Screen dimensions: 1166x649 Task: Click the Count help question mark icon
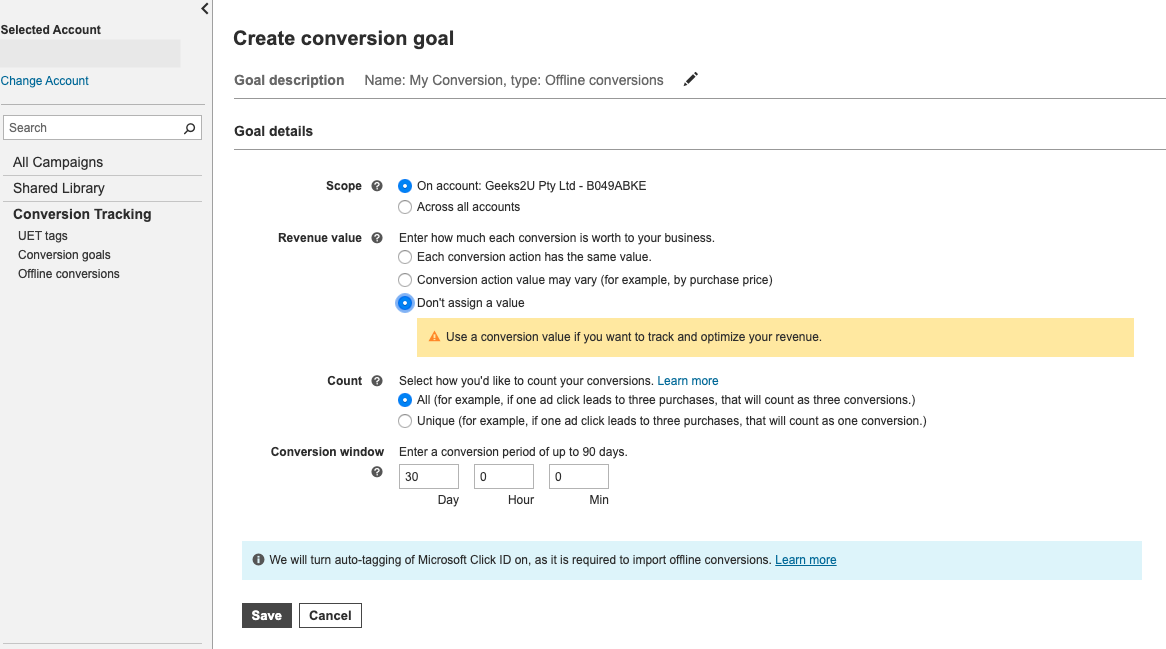tap(377, 381)
